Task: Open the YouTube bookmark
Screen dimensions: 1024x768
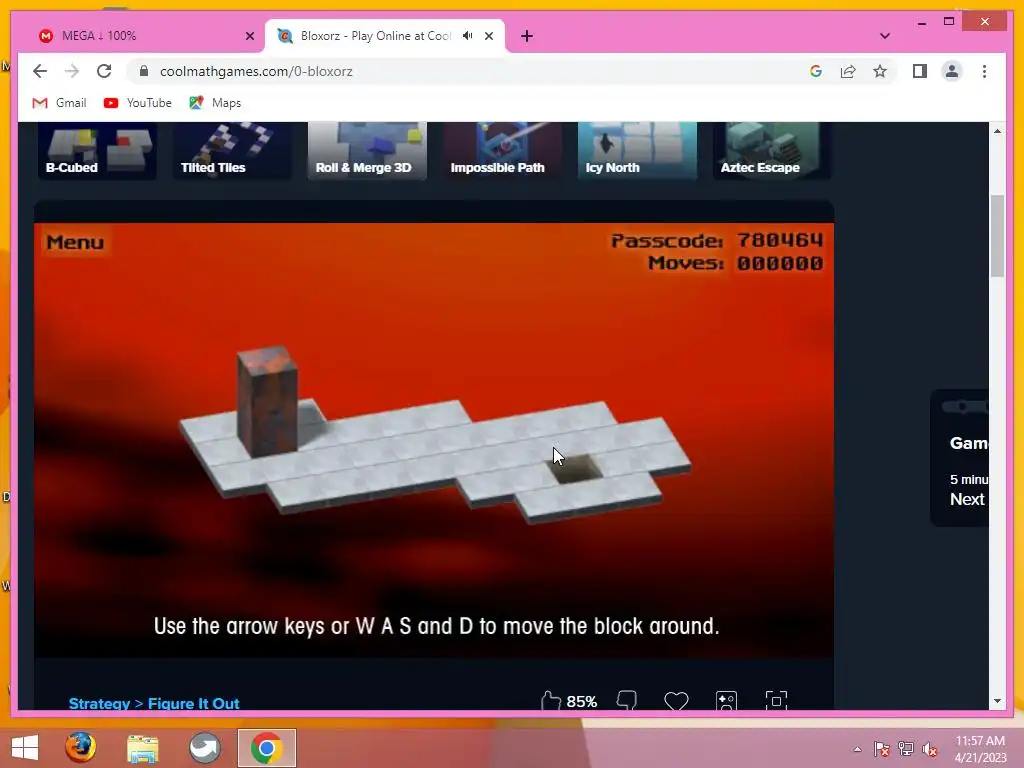Action: click(x=138, y=103)
